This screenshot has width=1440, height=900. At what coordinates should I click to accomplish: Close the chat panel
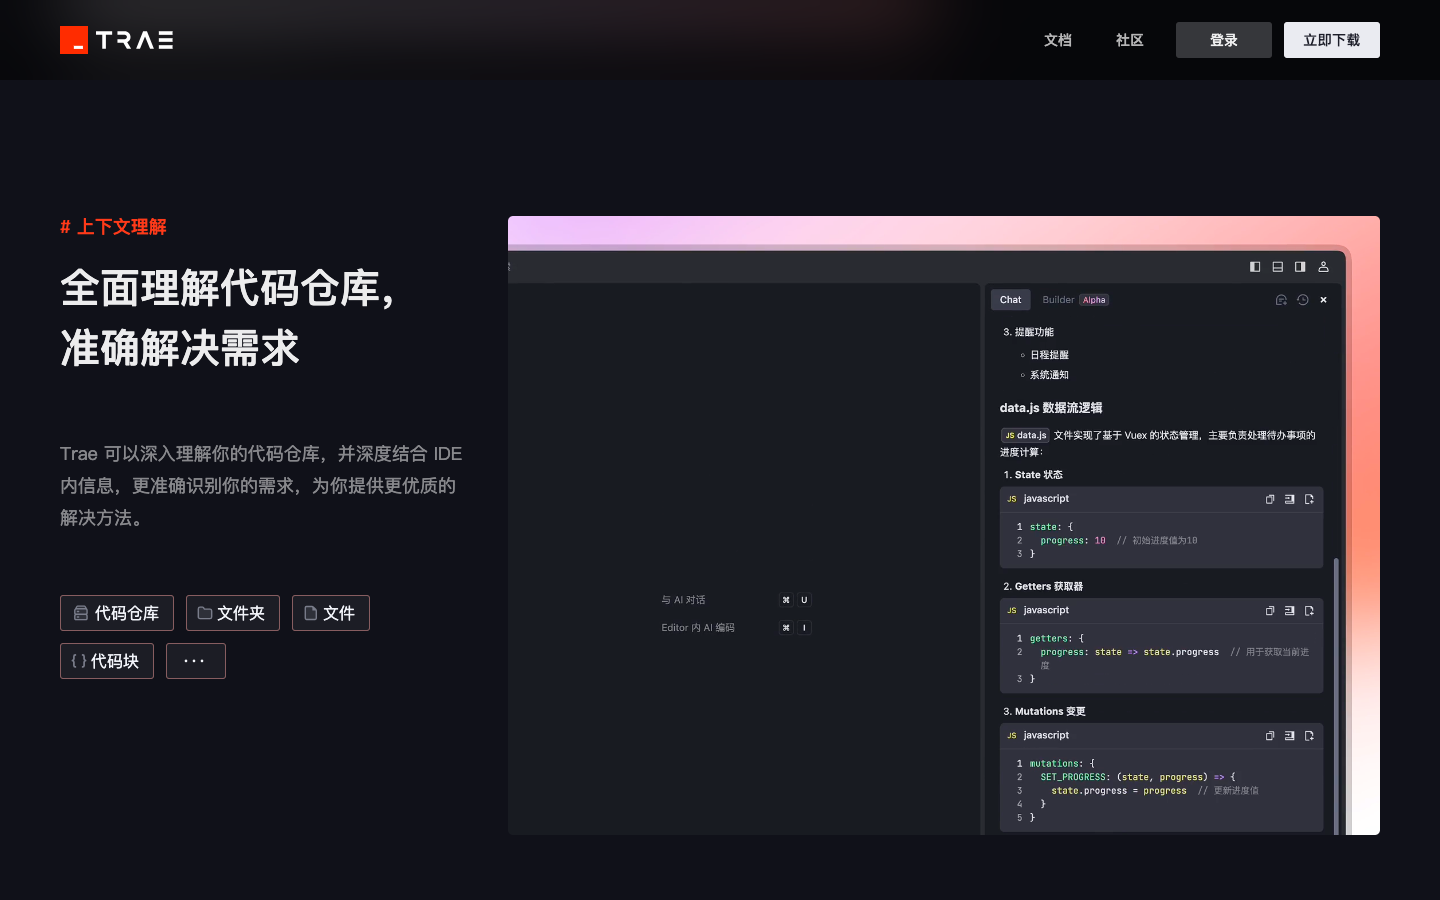[1324, 300]
